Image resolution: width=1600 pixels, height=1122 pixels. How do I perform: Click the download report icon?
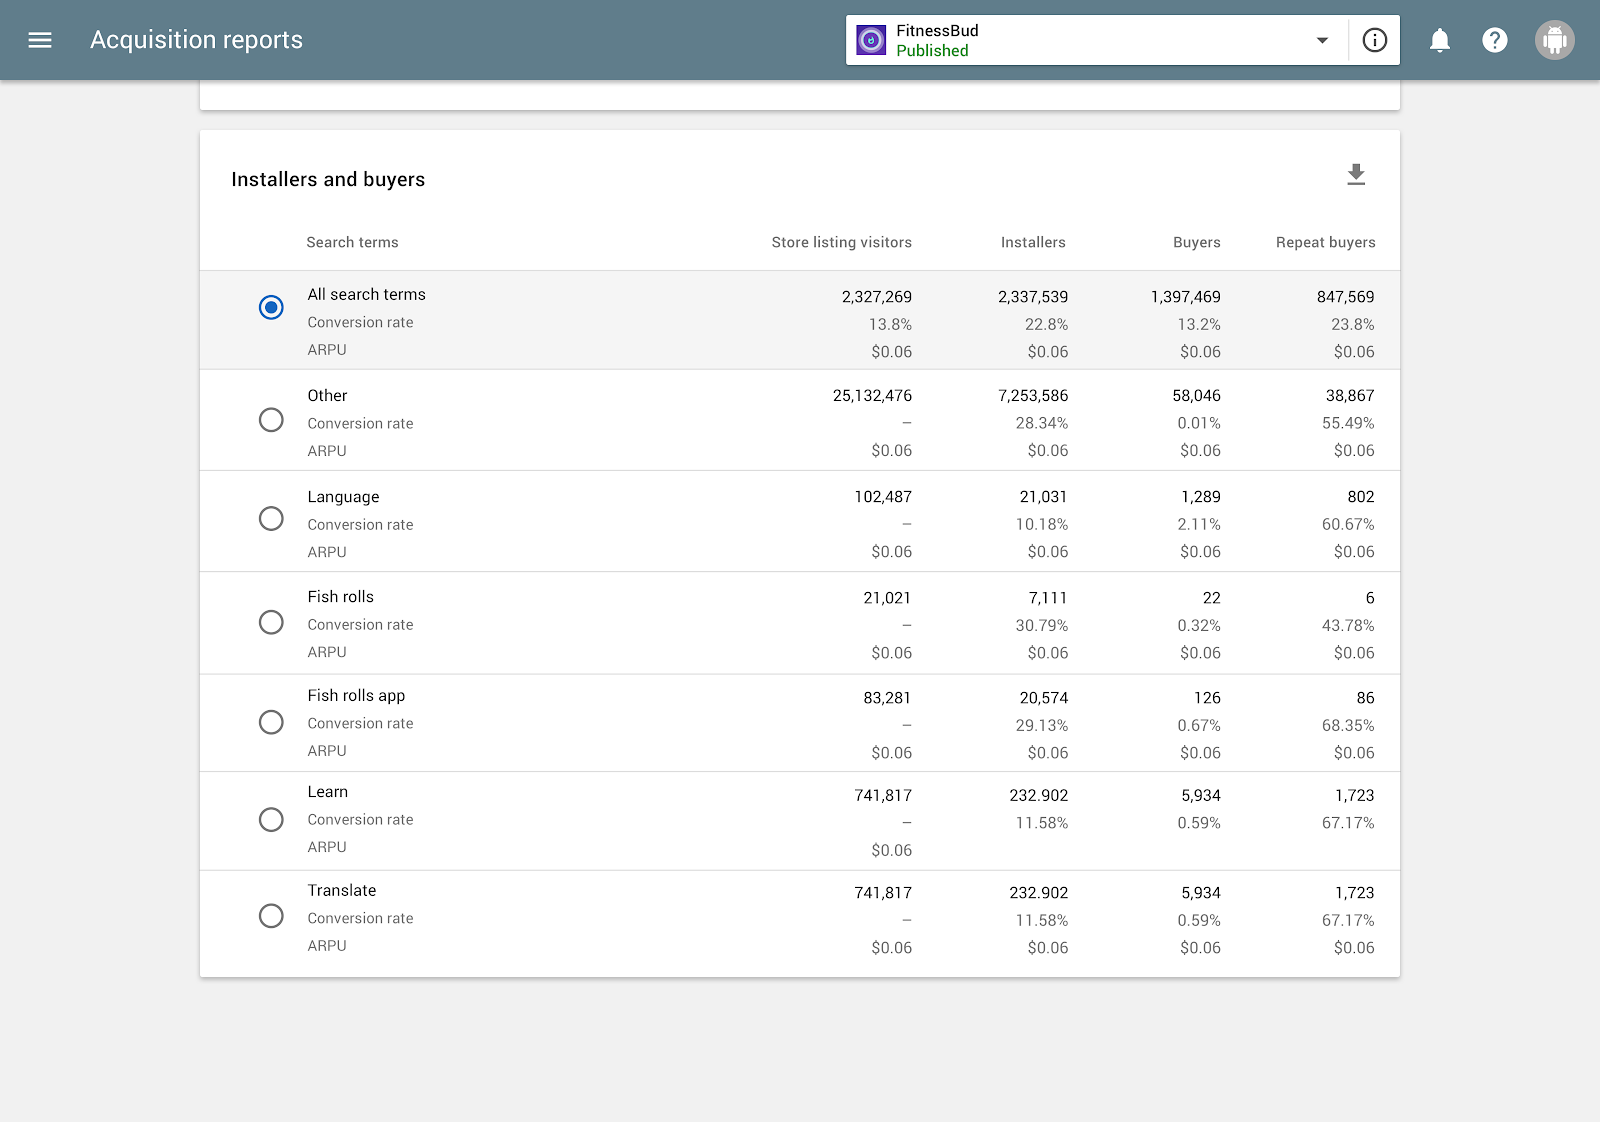[1356, 175]
